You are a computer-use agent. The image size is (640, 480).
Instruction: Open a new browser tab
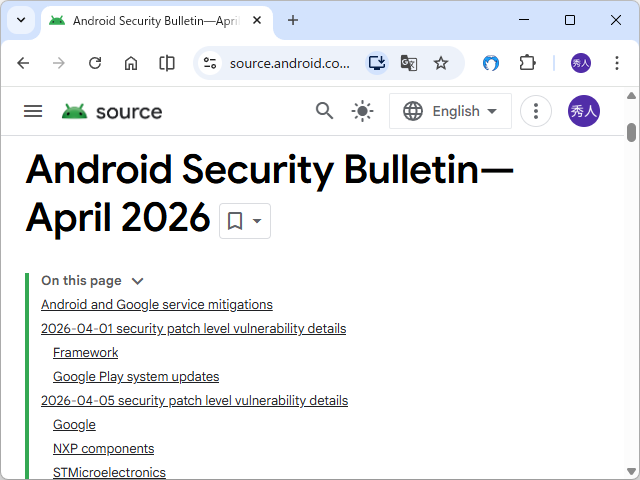tap(293, 20)
